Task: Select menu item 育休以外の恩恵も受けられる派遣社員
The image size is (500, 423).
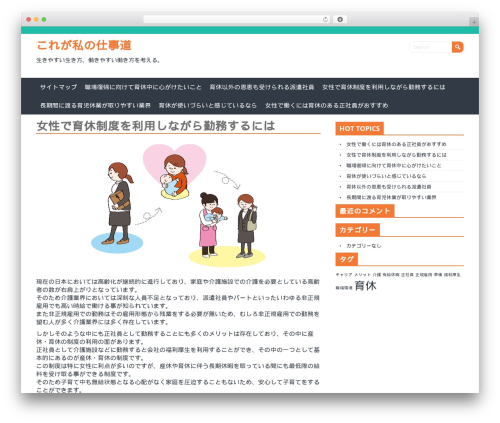Action: click(x=262, y=87)
